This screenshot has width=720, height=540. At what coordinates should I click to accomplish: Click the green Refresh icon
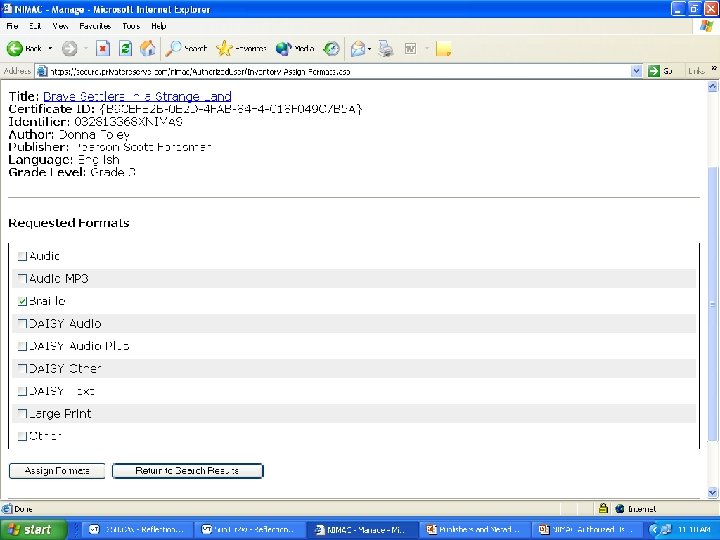tap(125, 48)
